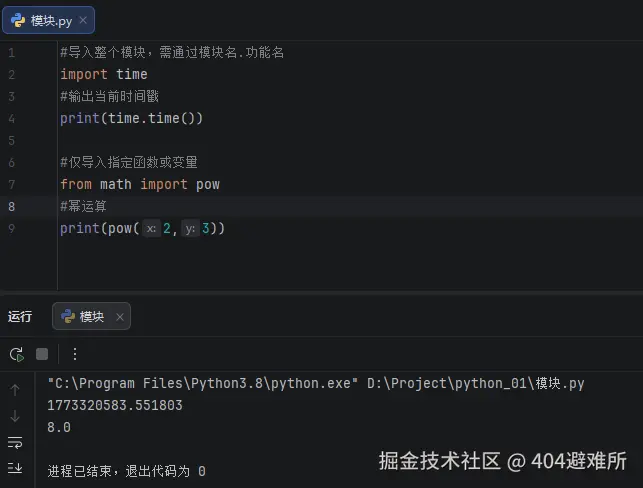
Task: Toggle scroll to end of console
Action: (x=15, y=467)
